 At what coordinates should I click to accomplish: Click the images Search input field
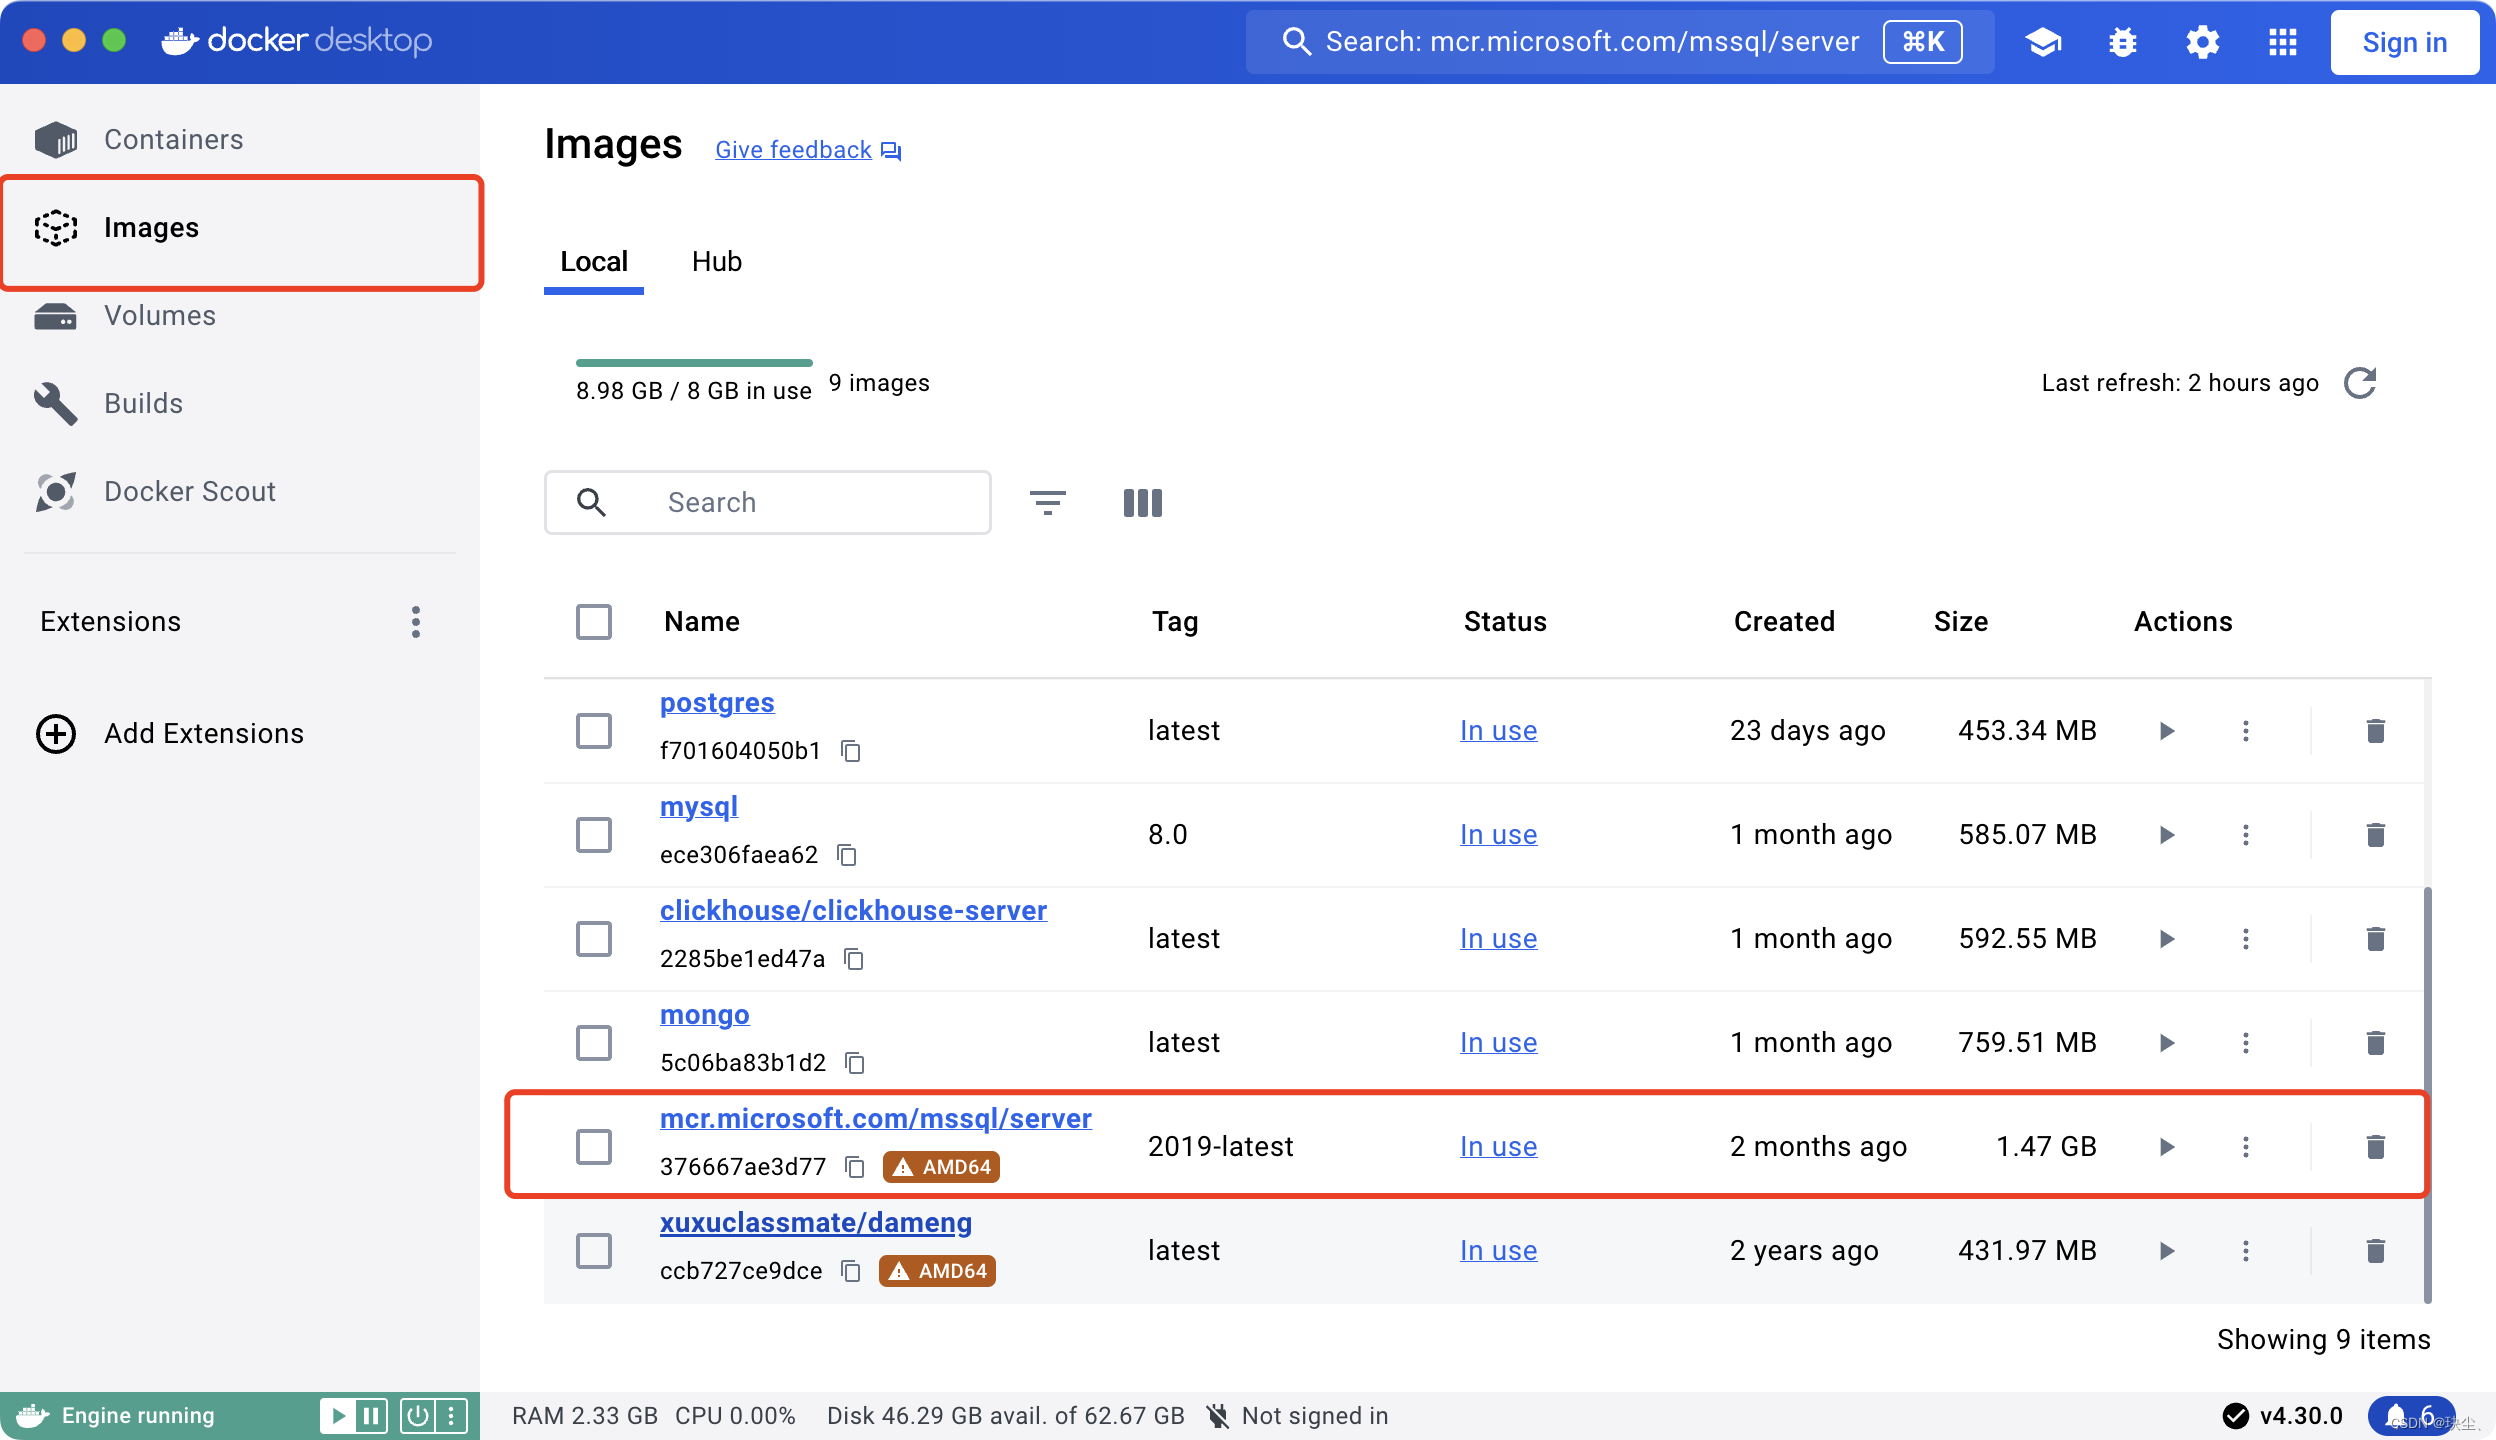coord(768,502)
